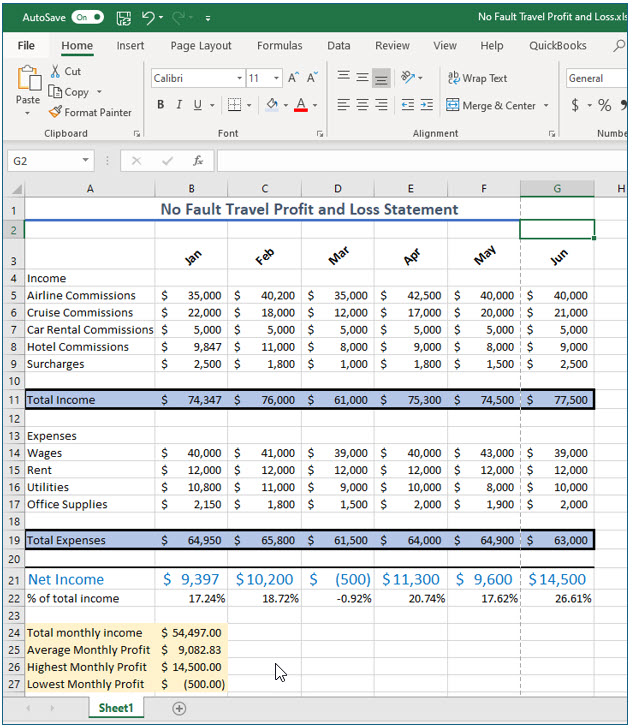Viewport: 632px width, 728px height.
Task: Open the font size 11 dropdown
Action: 276,78
